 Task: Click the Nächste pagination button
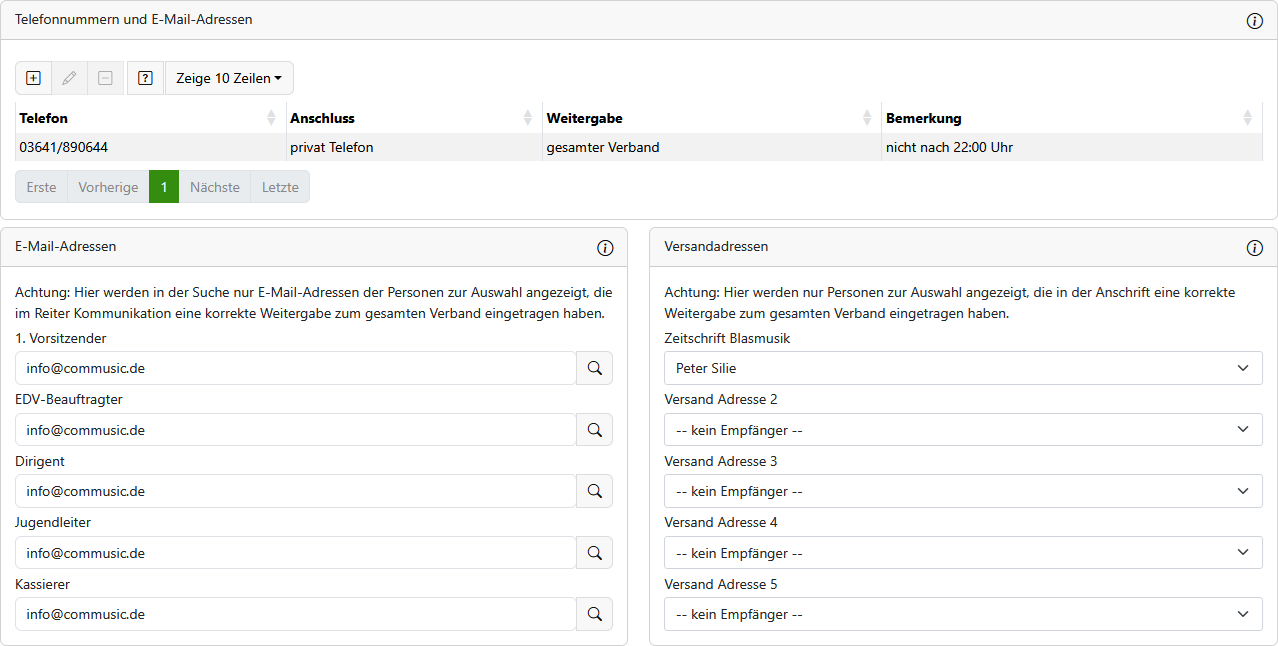214,187
